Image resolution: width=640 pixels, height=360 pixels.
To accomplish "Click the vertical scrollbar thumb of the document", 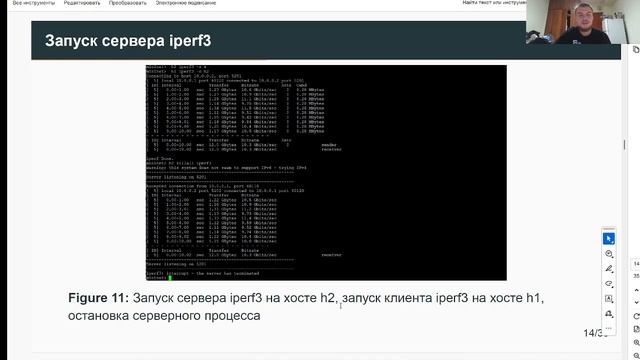I will pos(624,144).
